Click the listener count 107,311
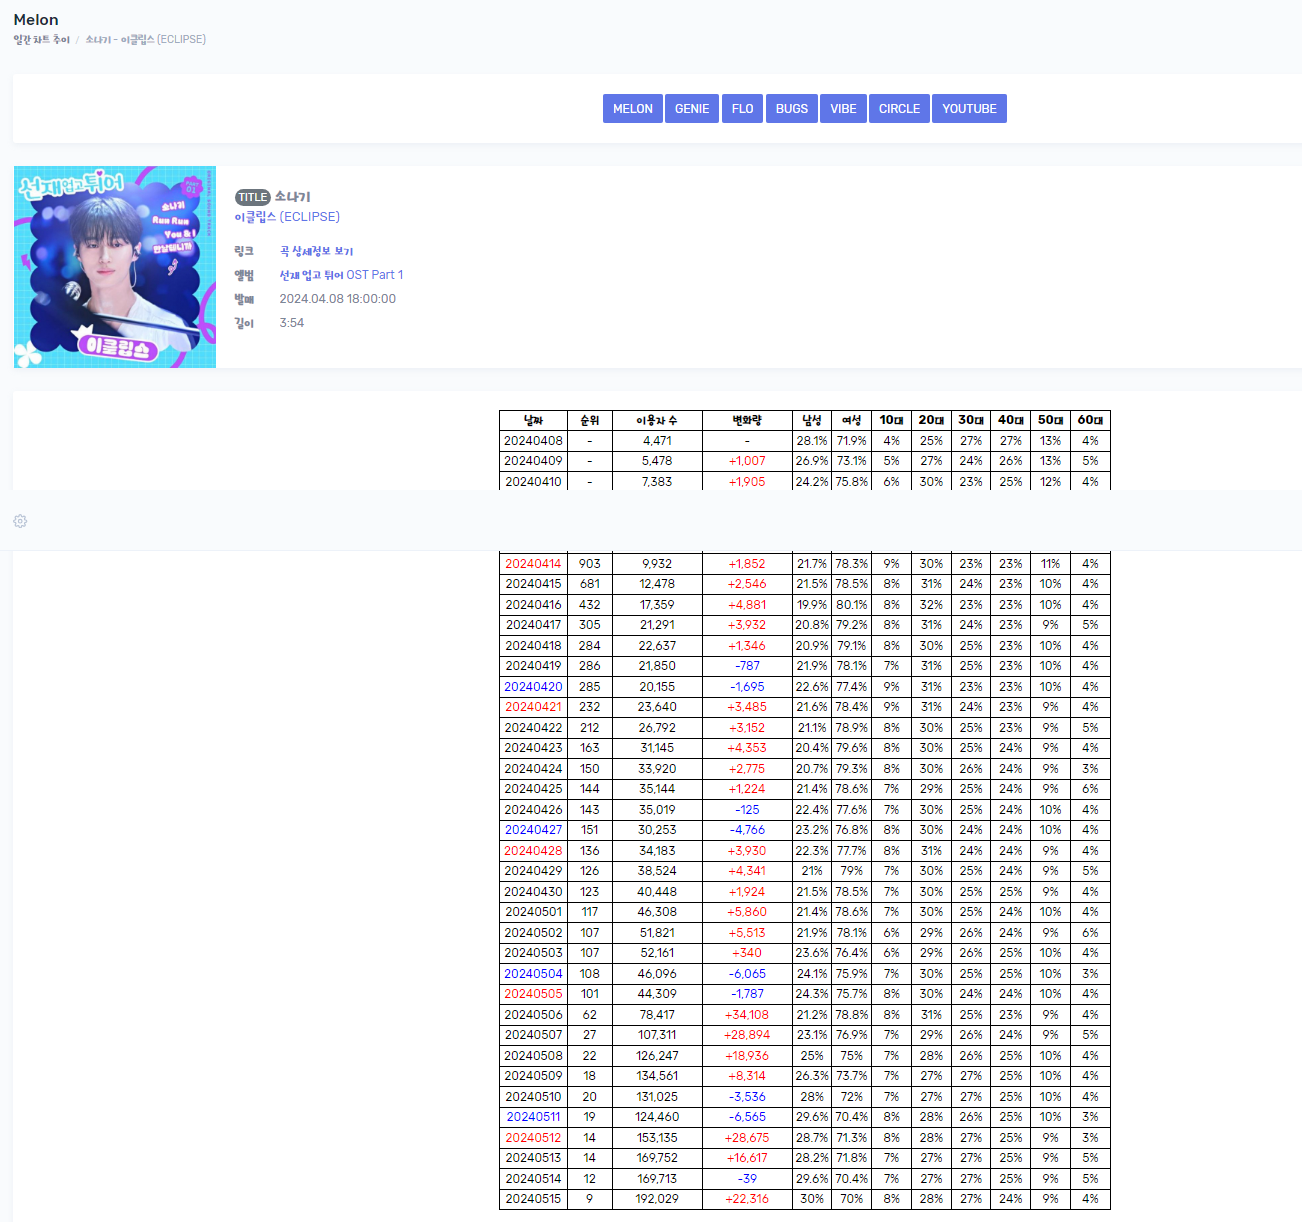 point(657,1035)
